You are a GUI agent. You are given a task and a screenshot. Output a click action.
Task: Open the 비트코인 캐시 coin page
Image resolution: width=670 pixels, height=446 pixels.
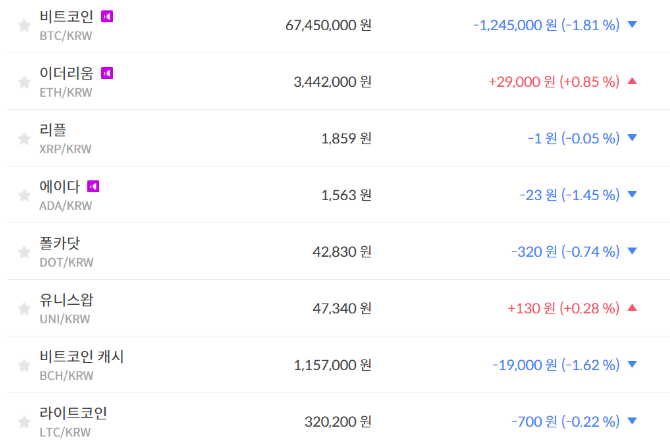(81, 356)
